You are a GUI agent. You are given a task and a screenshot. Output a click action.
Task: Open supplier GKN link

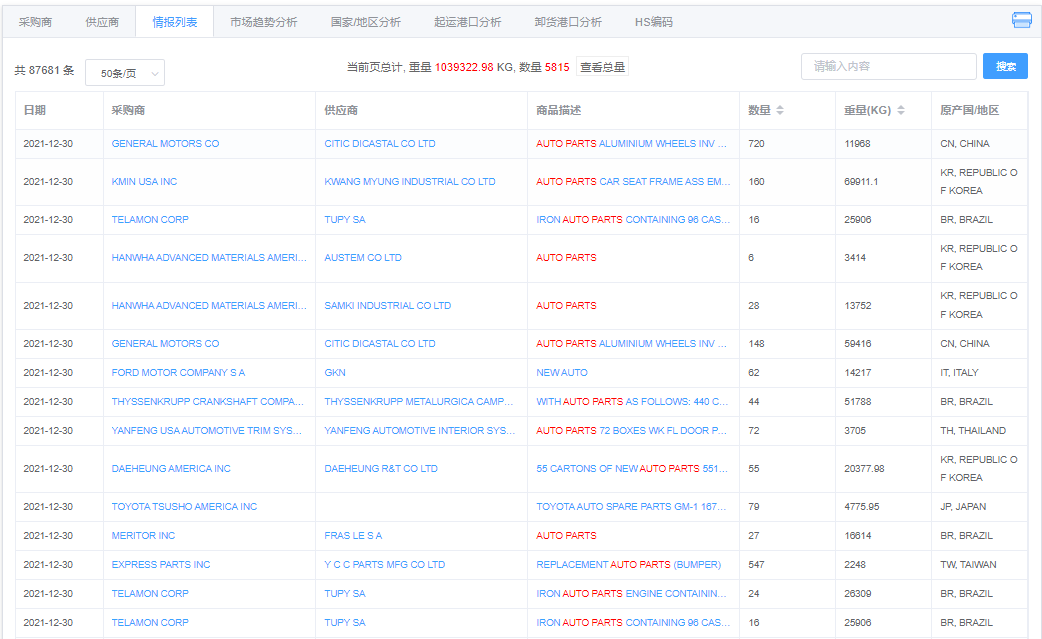(335, 373)
